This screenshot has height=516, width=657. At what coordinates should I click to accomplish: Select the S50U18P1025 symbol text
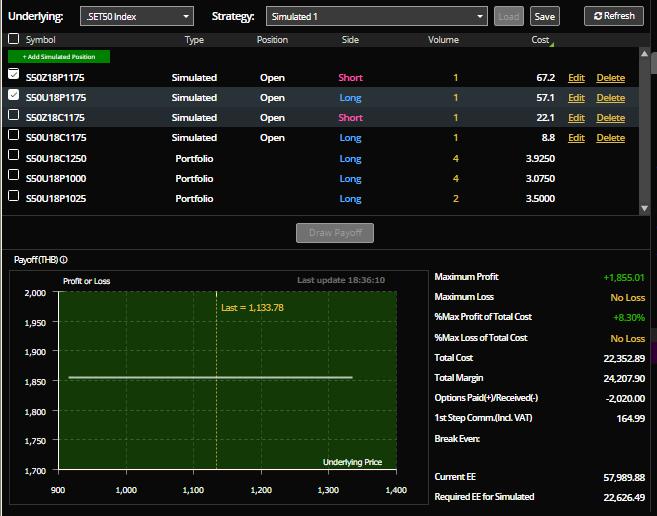click(x=56, y=199)
